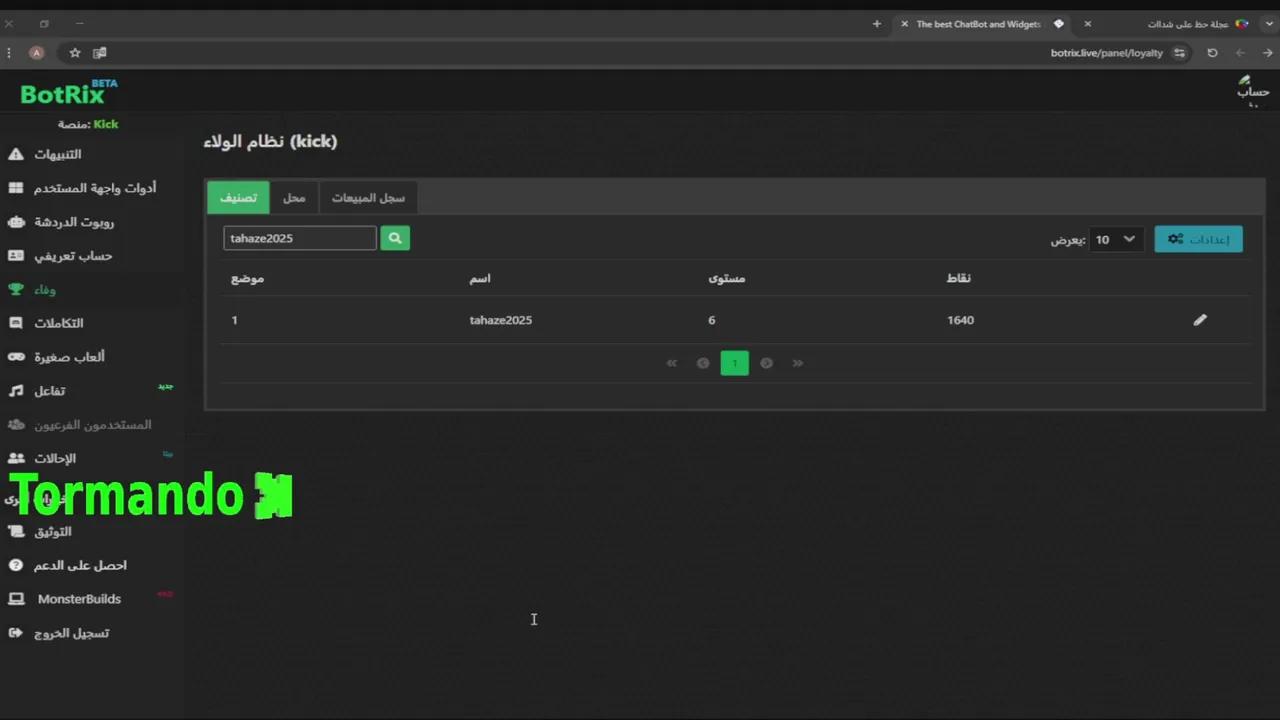Open the التوثيق documentation sidebar item
This screenshot has width=1280, height=720.
[40, 532]
